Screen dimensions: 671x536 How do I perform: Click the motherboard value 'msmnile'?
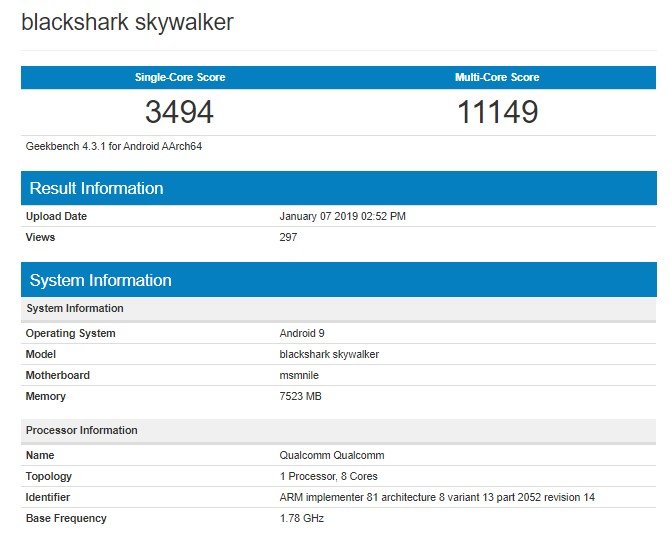pyautogui.click(x=299, y=375)
